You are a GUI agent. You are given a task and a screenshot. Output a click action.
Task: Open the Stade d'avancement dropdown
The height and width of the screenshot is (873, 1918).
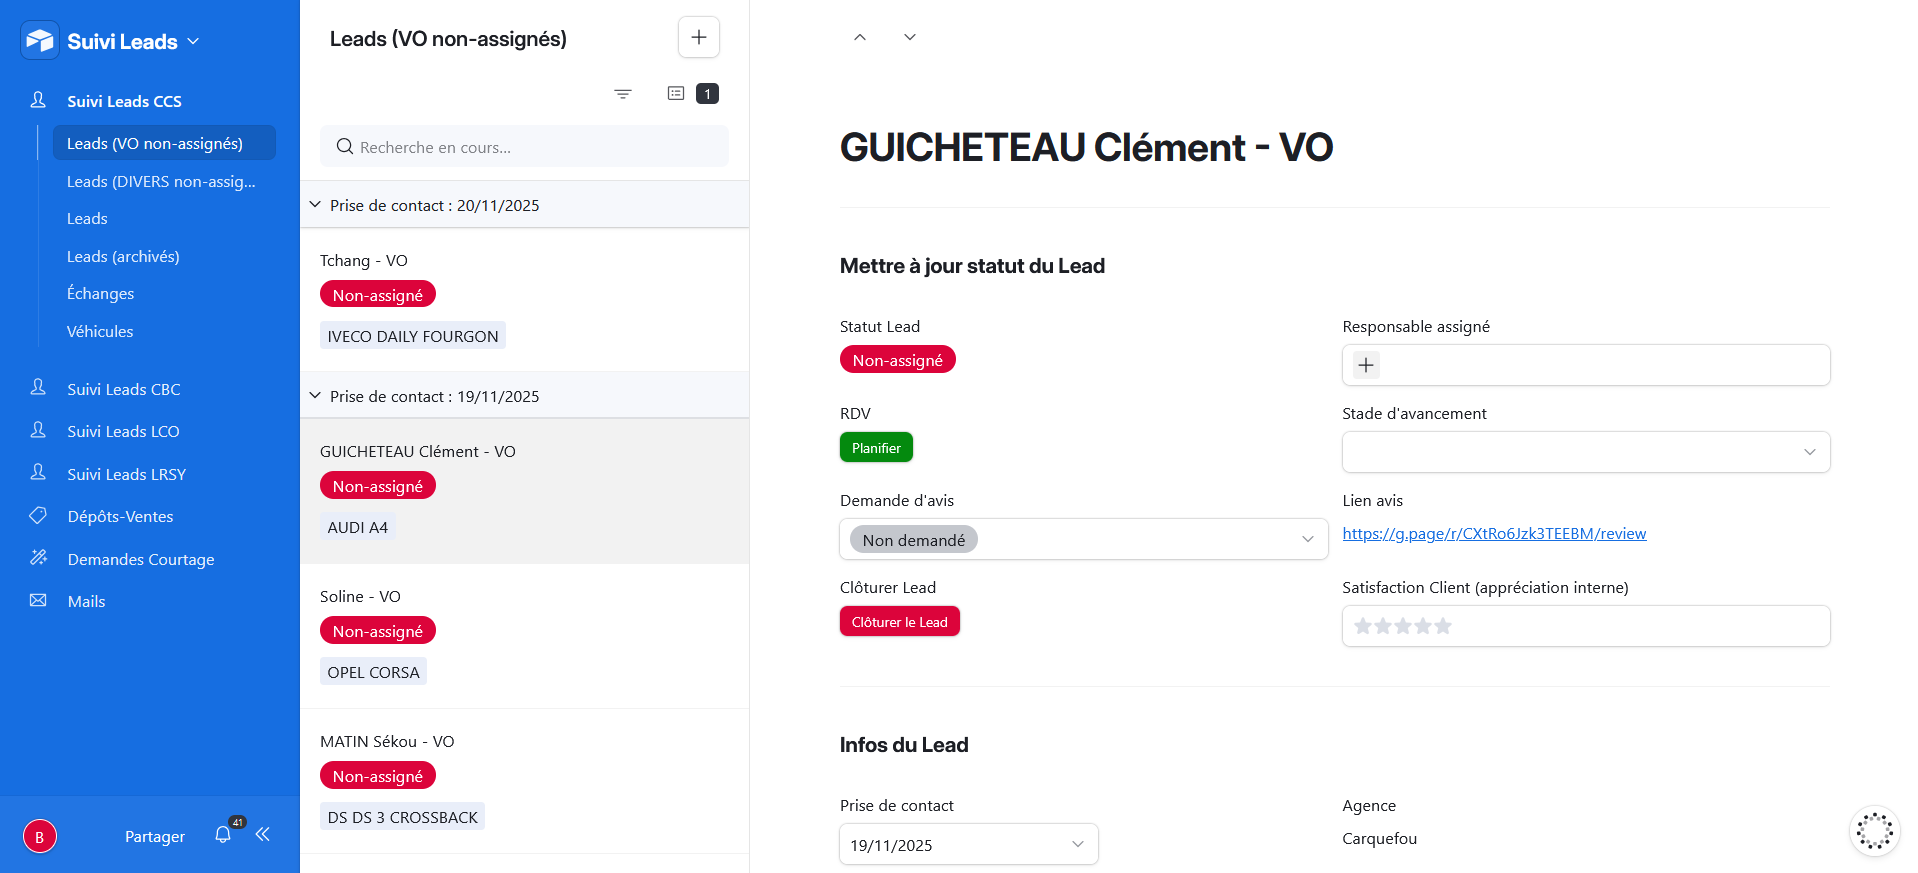point(1585,452)
